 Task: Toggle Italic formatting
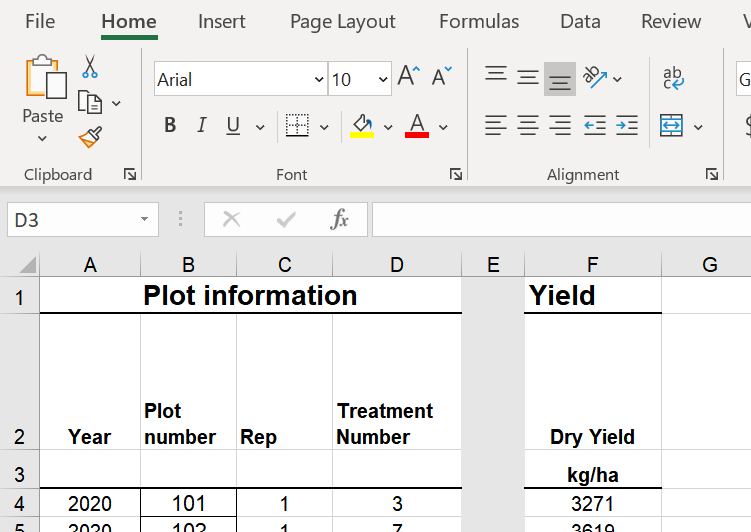point(201,126)
